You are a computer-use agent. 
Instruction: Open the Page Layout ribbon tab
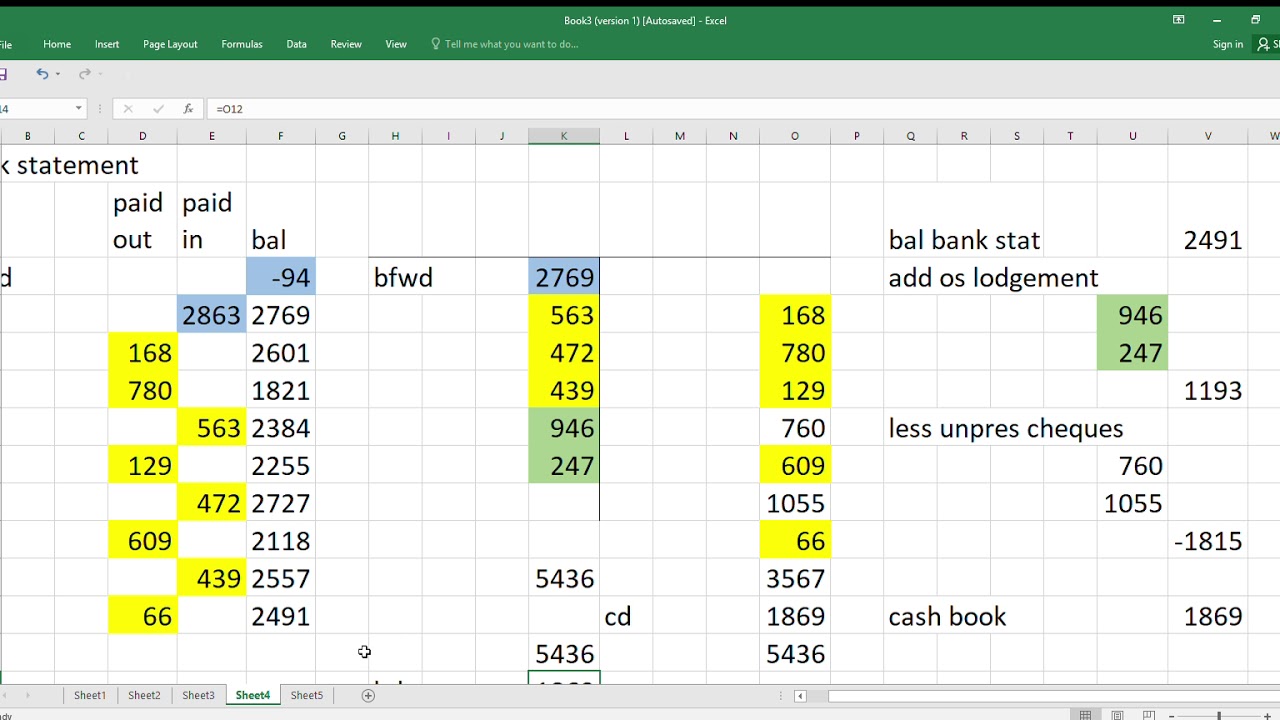click(170, 44)
